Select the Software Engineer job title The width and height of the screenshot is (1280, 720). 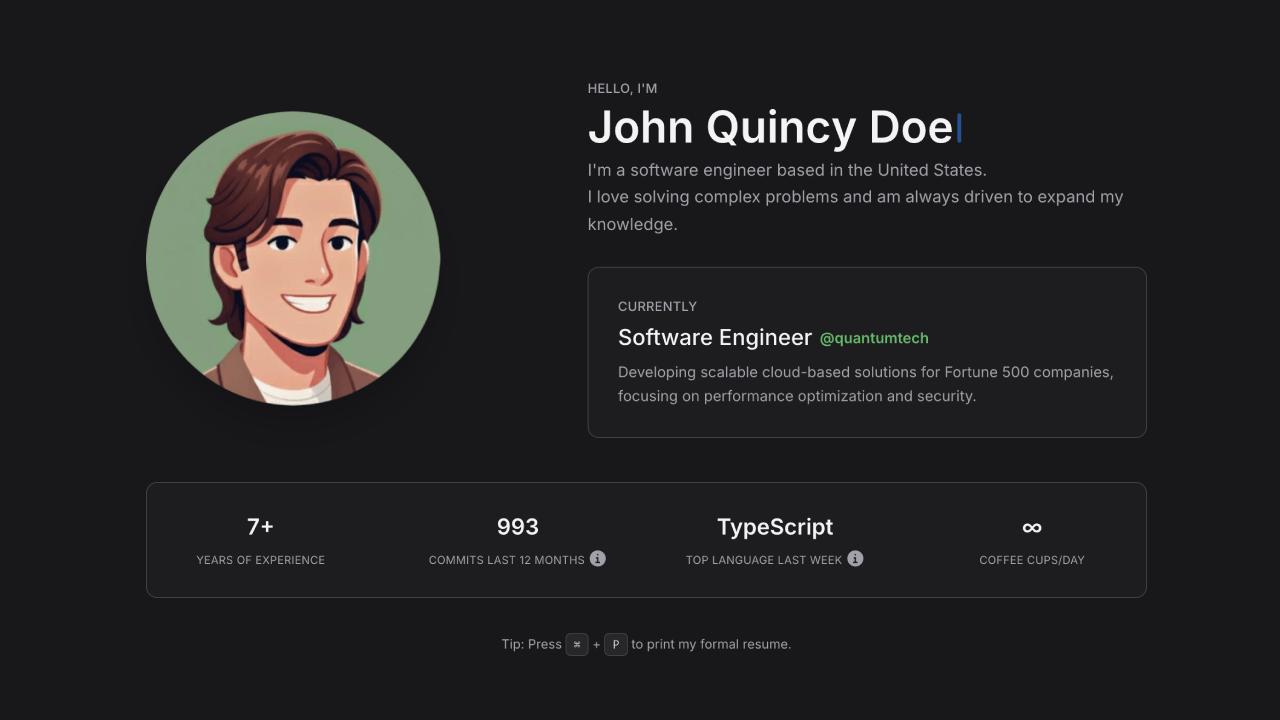715,338
